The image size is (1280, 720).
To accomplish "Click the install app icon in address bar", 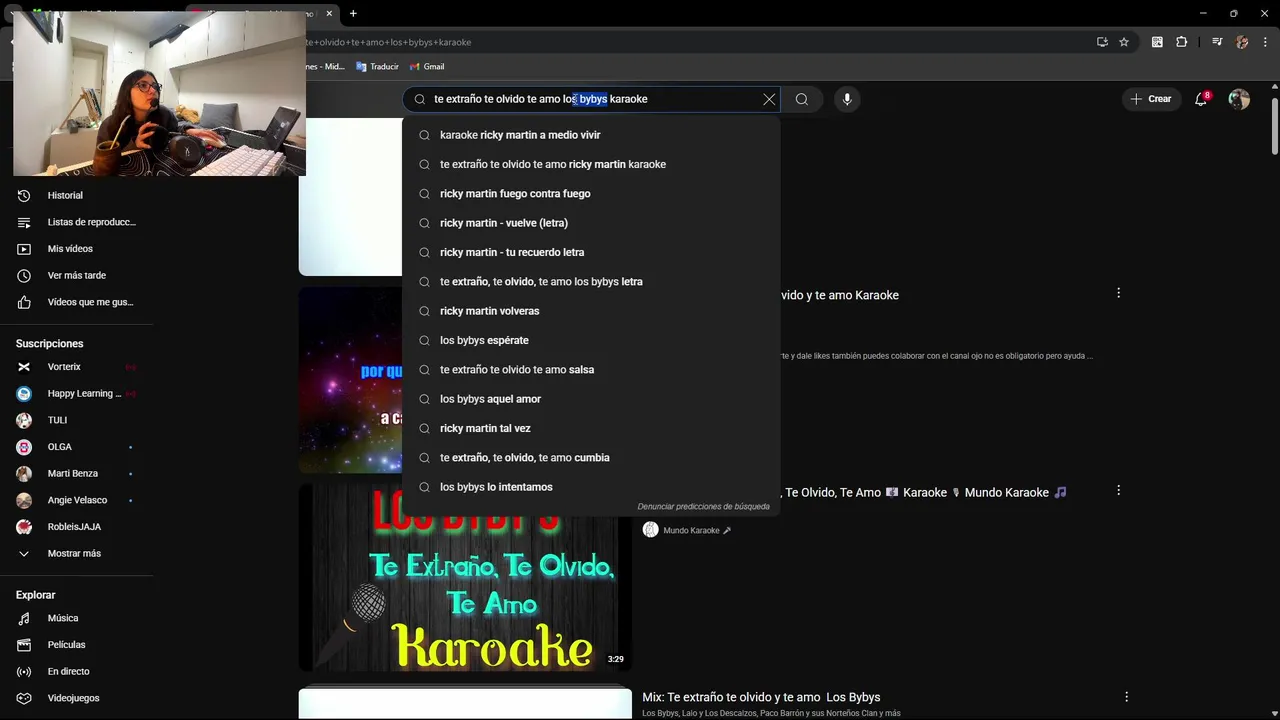I will coord(1102,42).
